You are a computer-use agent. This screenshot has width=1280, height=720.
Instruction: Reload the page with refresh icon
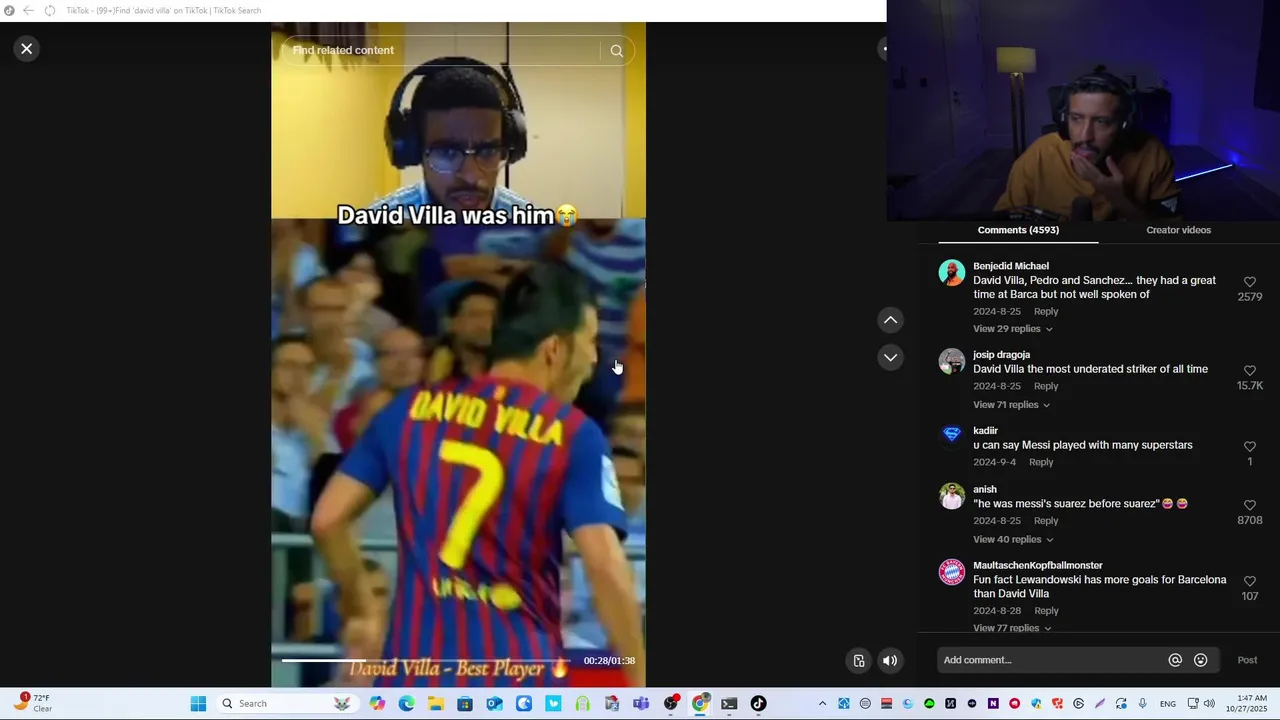pyautogui.click(x=49, y=10)
